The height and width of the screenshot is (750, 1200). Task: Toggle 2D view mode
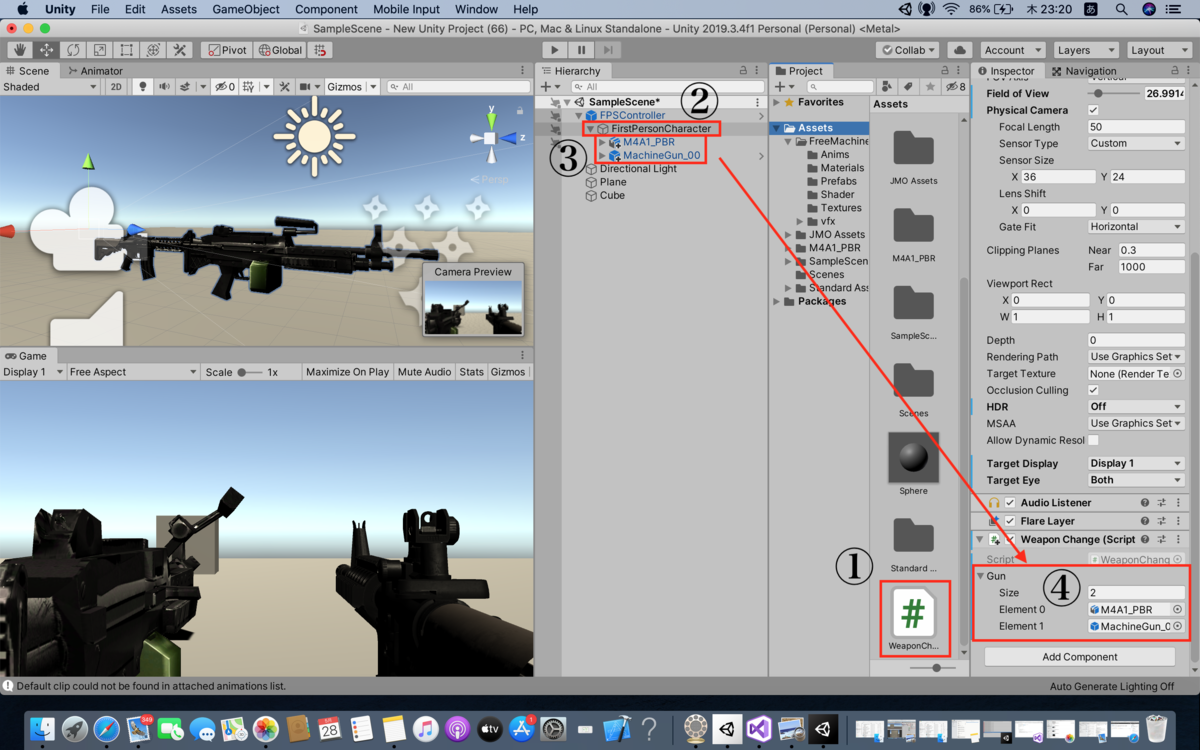pos(117,87)
